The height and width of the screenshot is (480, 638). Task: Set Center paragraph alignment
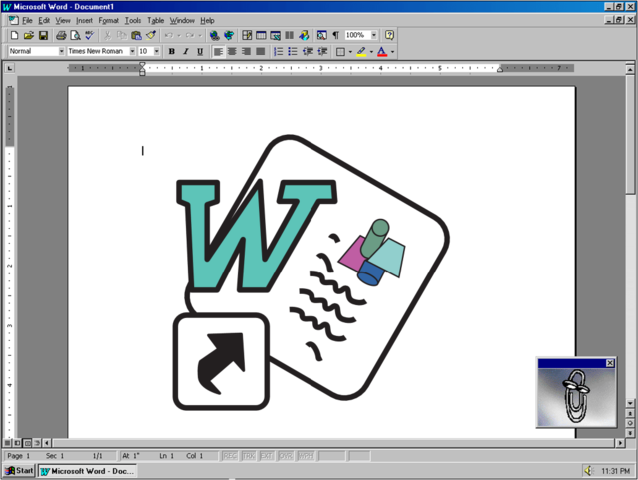click(x=232, y=51)
